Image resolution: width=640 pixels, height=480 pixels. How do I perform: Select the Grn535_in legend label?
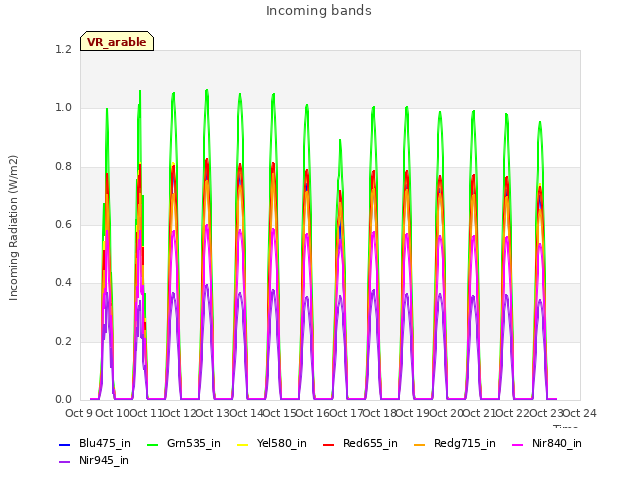194,443
